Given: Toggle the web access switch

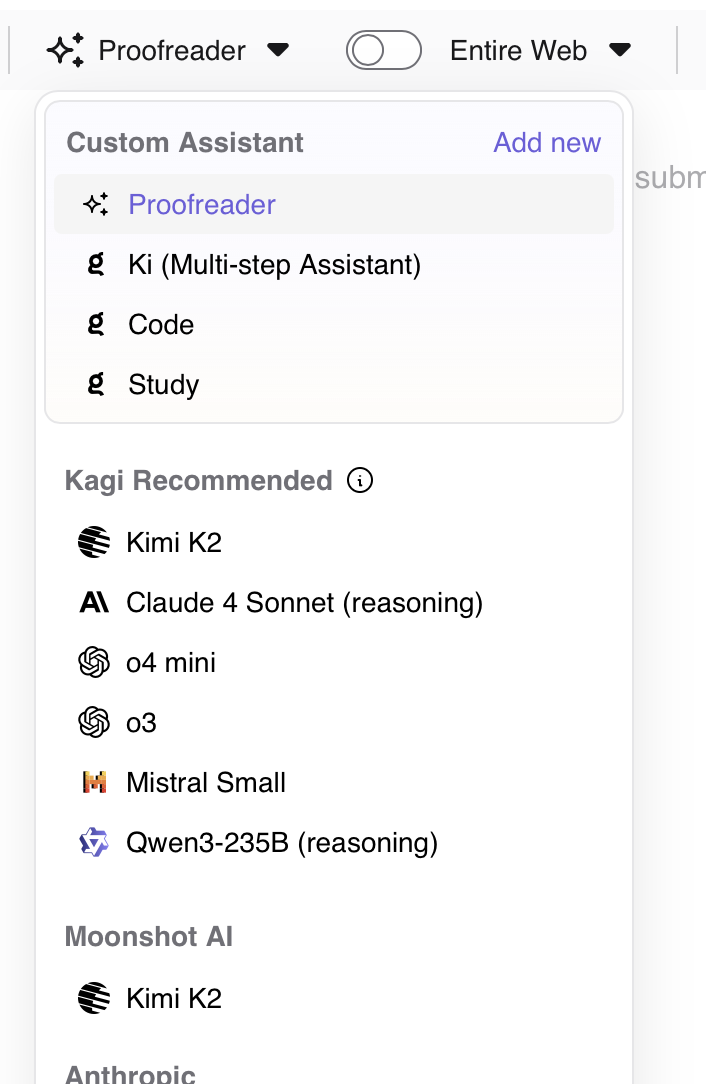Looking at the screenshot, I should [383, 50].
